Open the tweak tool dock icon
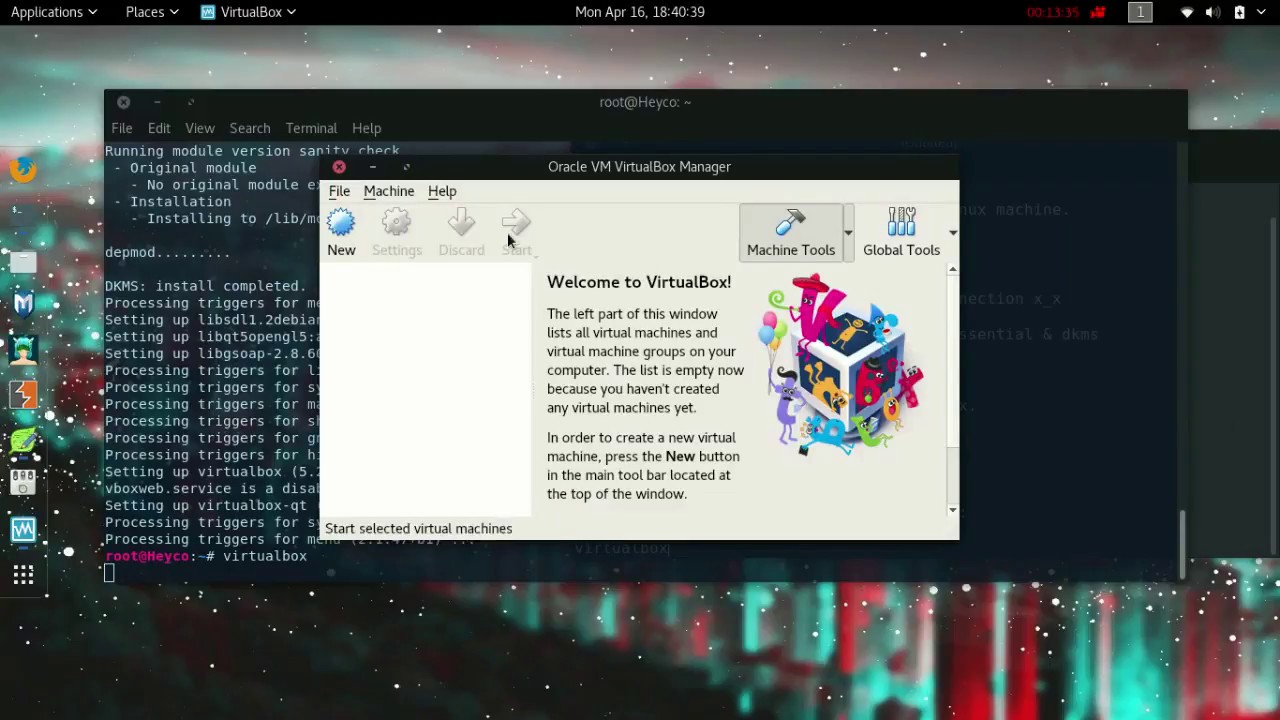This screenshot has height=720, width=1280. tap(23, 484)
